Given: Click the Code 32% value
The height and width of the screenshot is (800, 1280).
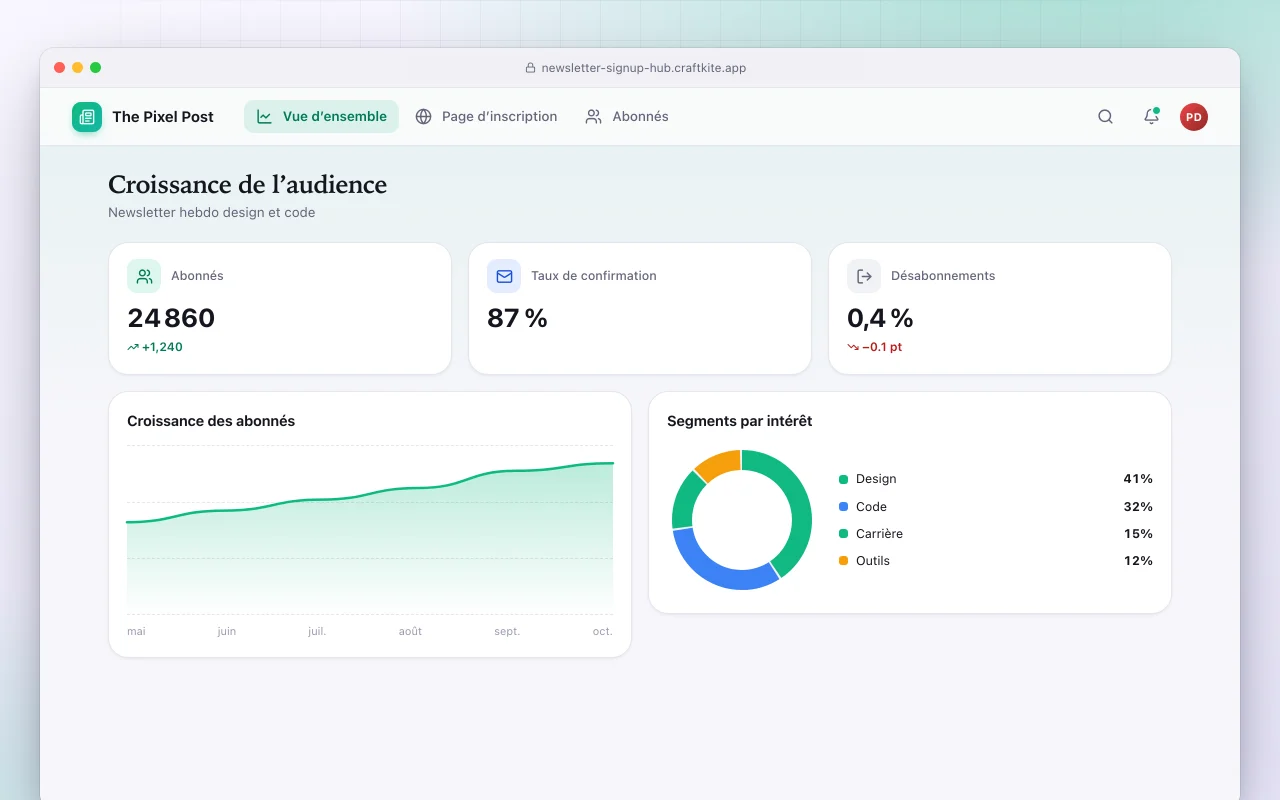Looking at the screenshot, I should (1138, 507).
